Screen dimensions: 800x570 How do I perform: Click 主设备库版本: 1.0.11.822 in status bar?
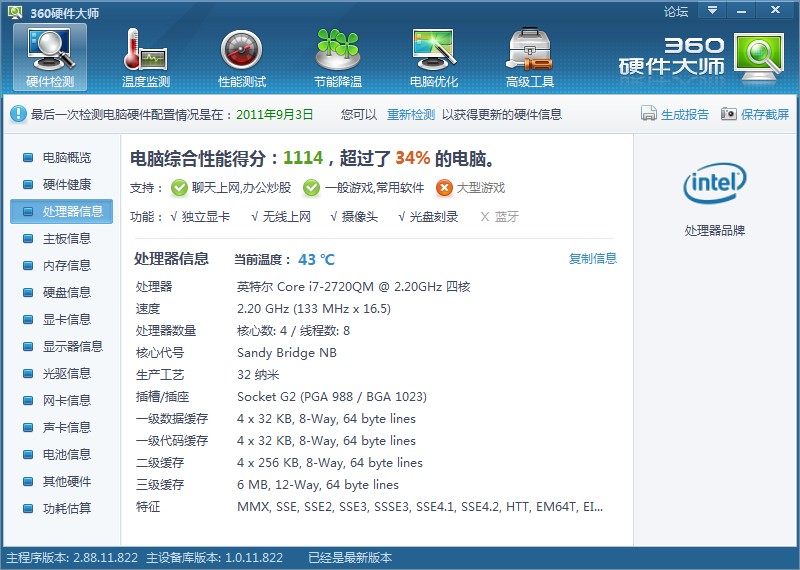[214, 558]
